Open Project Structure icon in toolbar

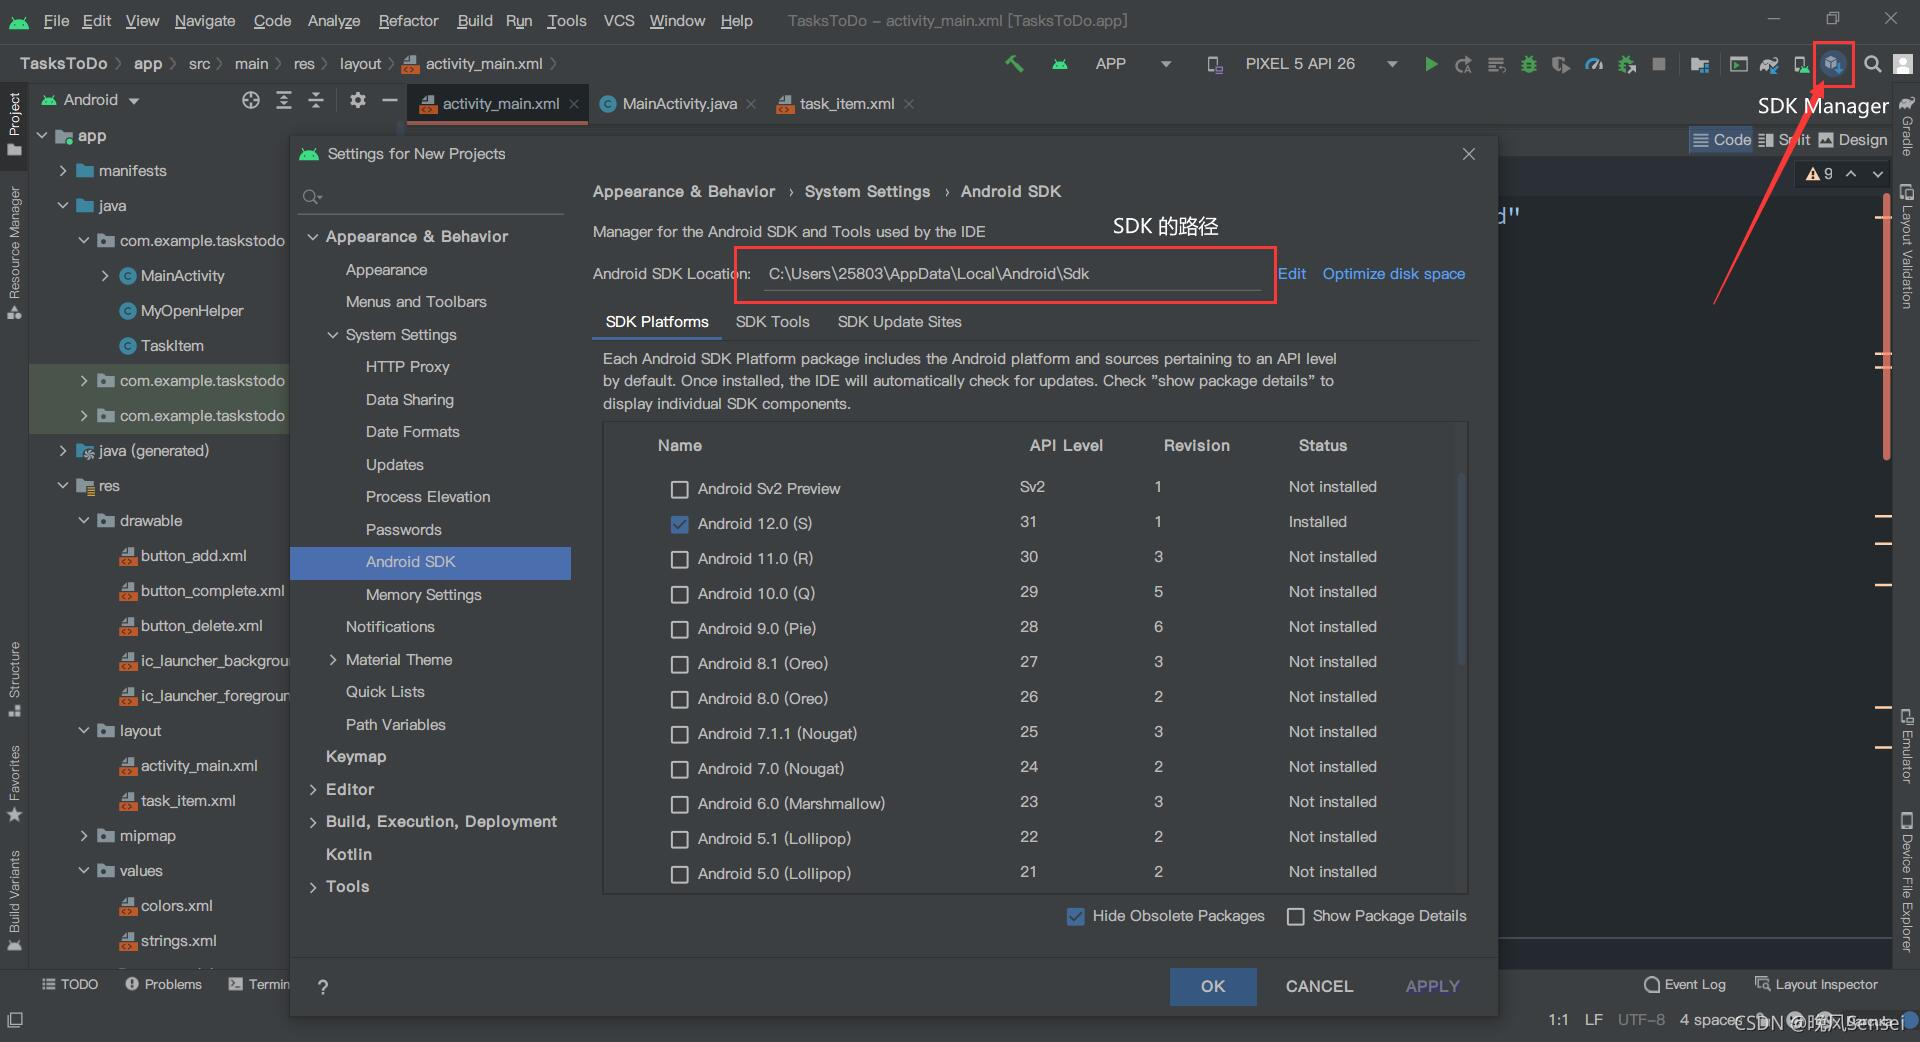[1699, 64]
